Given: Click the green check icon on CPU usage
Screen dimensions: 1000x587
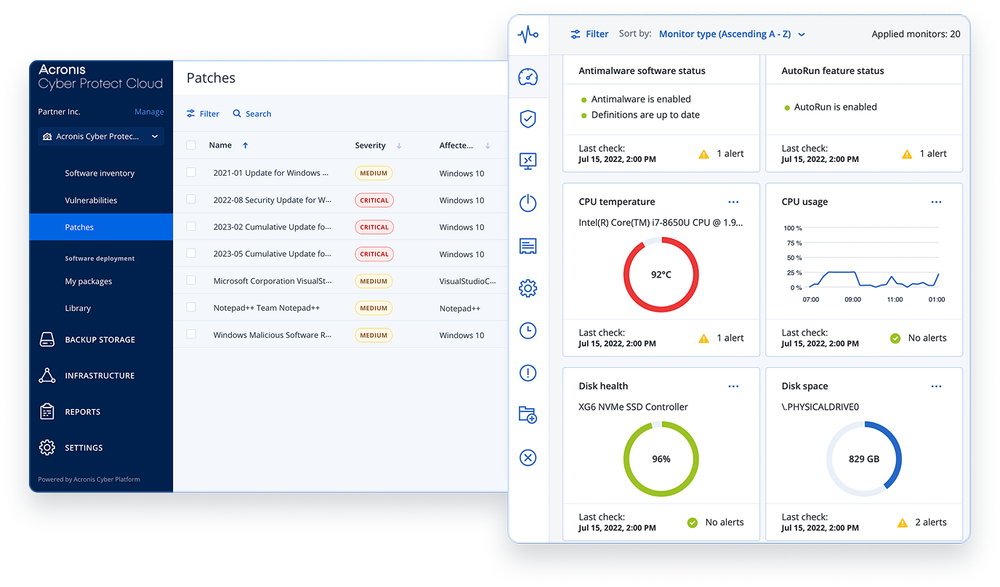Looking at the screenshot, I should [895, 338].
